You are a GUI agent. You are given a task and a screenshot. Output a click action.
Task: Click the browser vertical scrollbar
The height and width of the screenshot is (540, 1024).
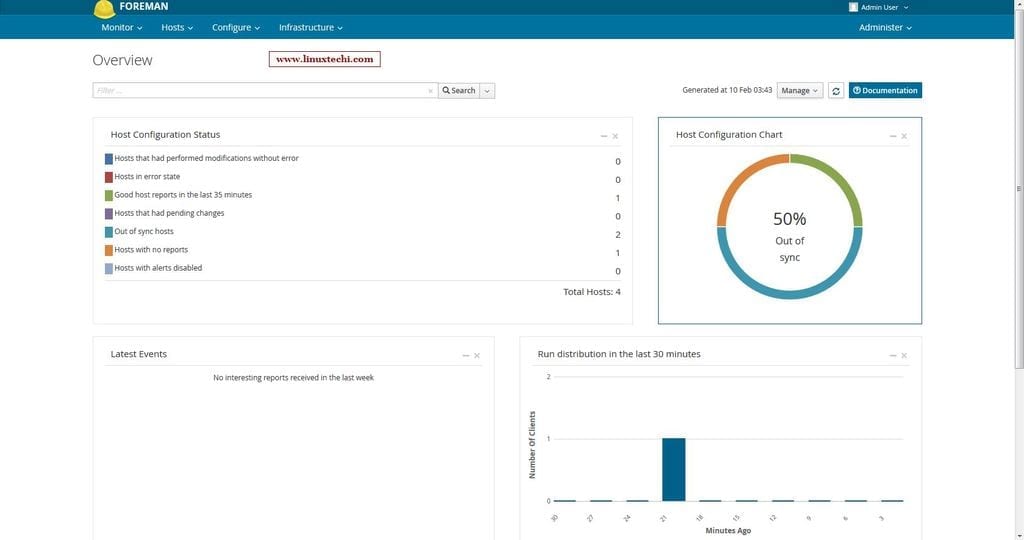pyautogui.click(x=1019, y=189)
